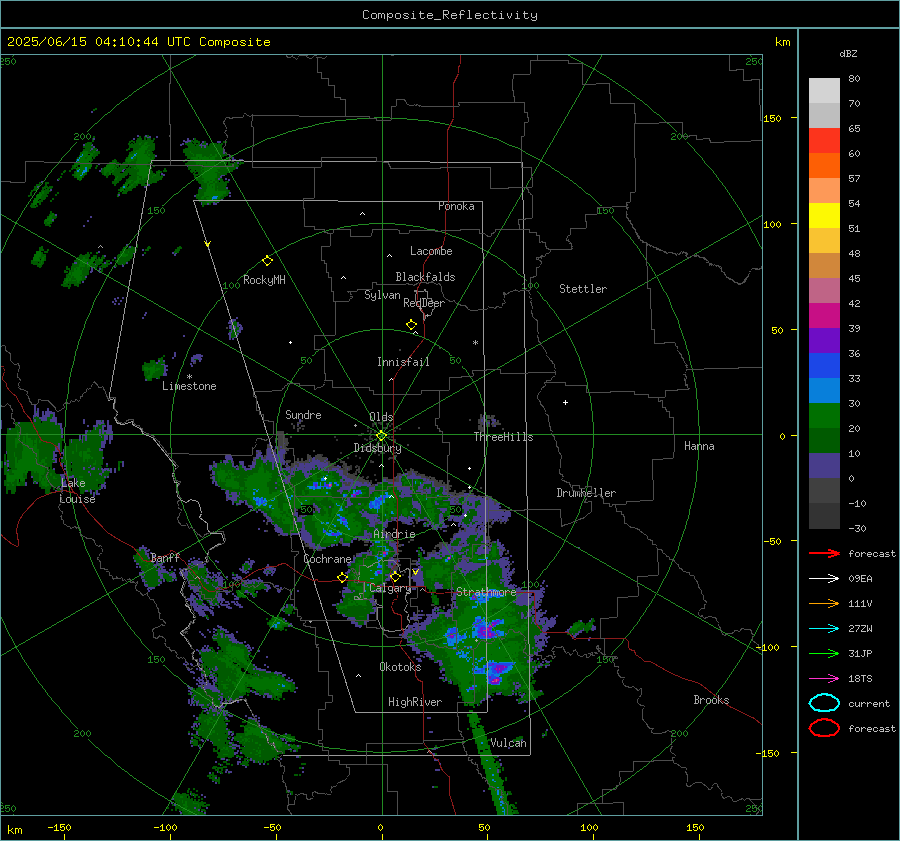Click the yellow diamond marker below Cochrane
Screen dimensions: 900x841
[342, 578]
